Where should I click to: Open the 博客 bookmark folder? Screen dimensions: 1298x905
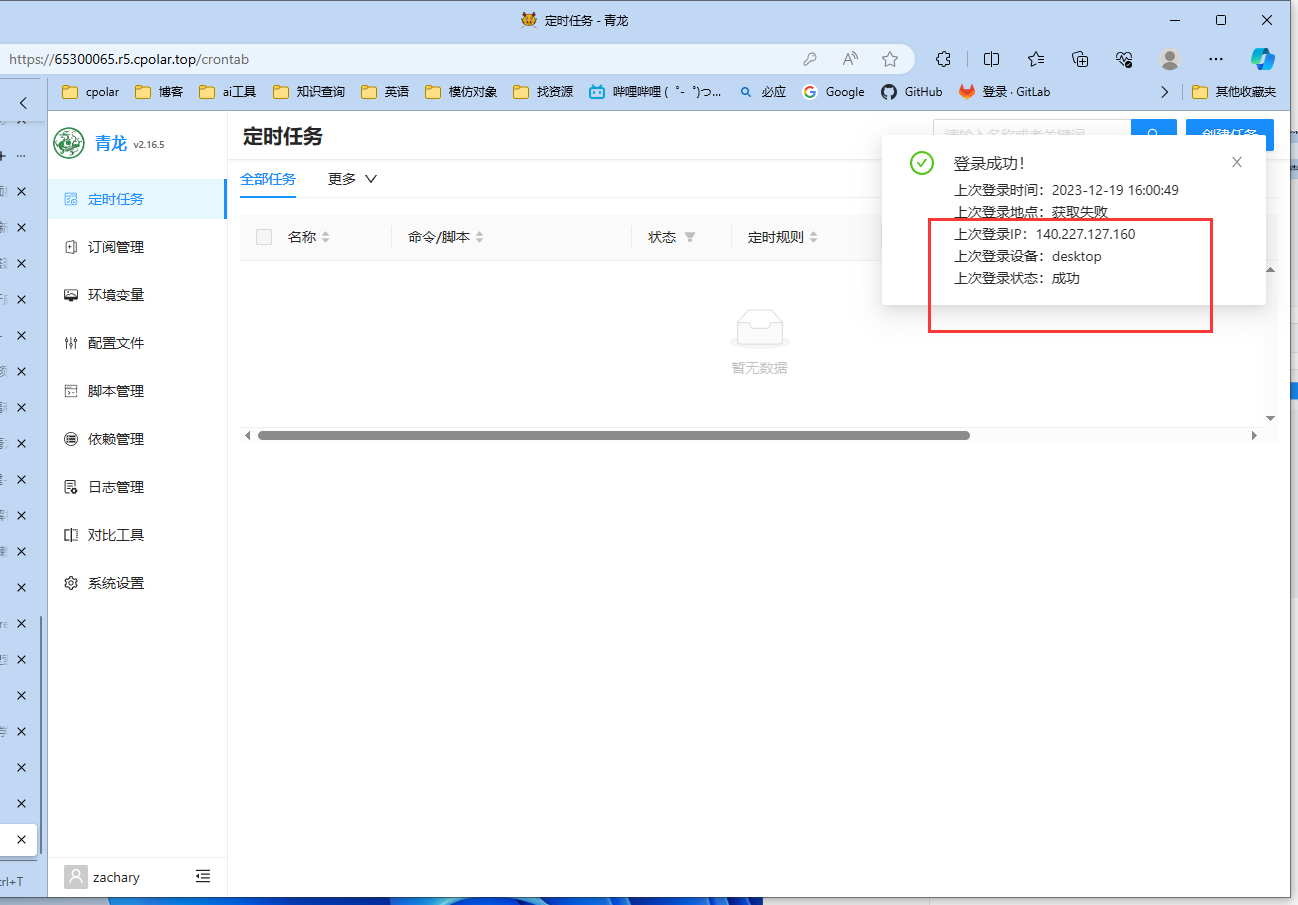[159, 92]
